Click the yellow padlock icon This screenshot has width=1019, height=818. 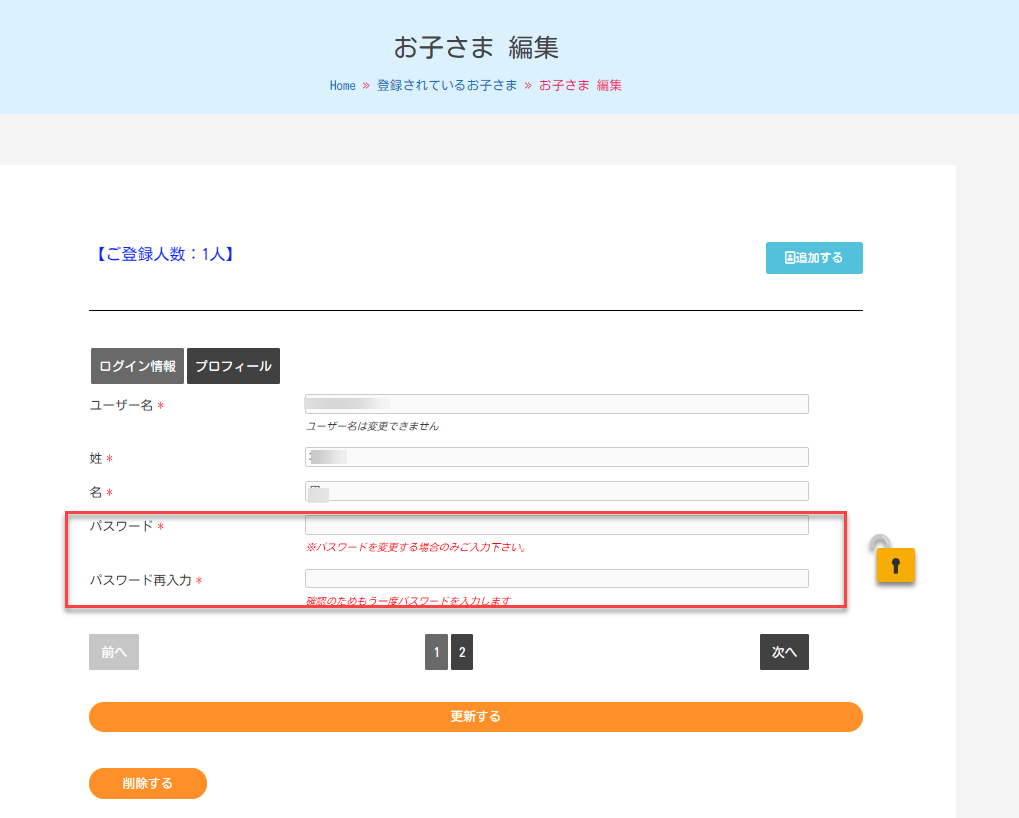(895, 564)
